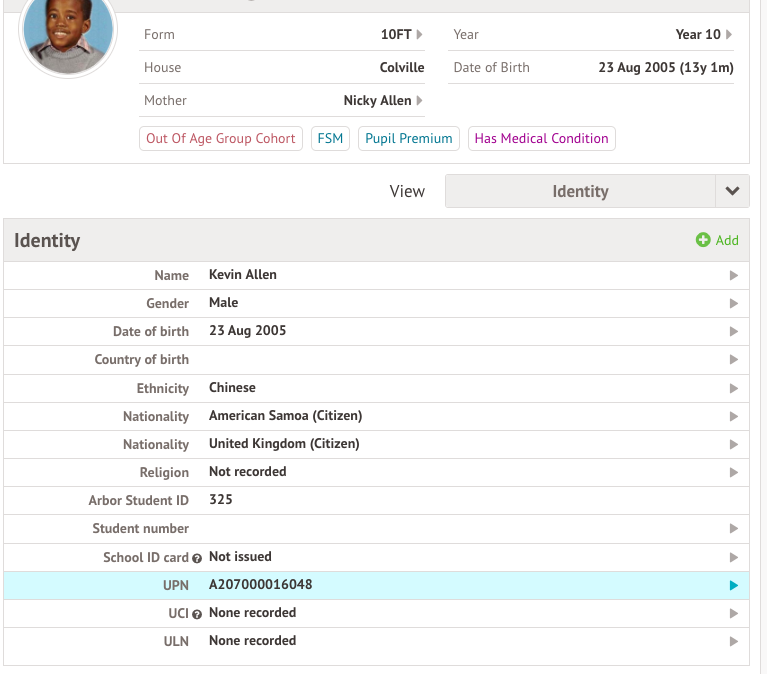Image resolution: width=767 pixels, height=674 pixels.
Task: Click the UCI help question icon
Action: tap(197, 614)
